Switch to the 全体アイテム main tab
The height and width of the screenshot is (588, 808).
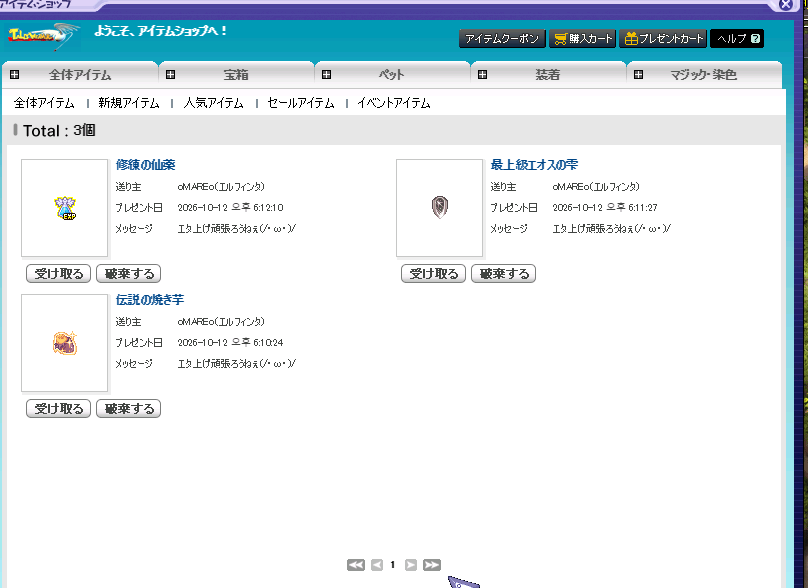click(x=80, y=75)
